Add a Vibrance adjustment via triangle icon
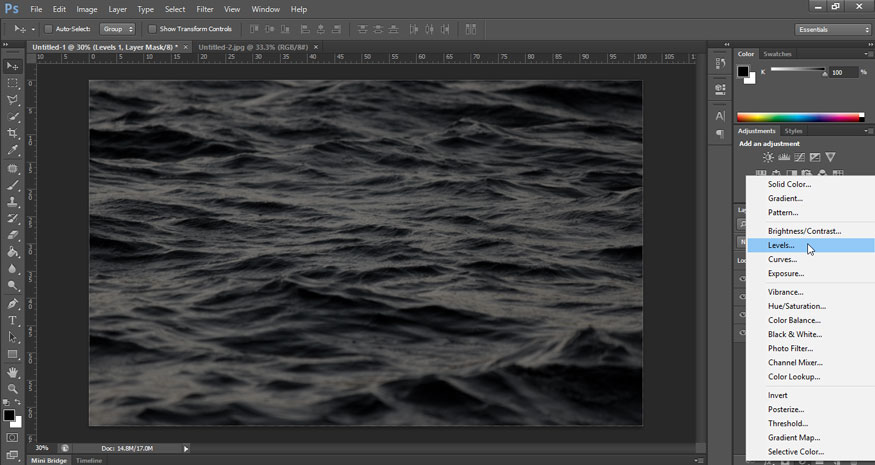 [x=830, y=157]
